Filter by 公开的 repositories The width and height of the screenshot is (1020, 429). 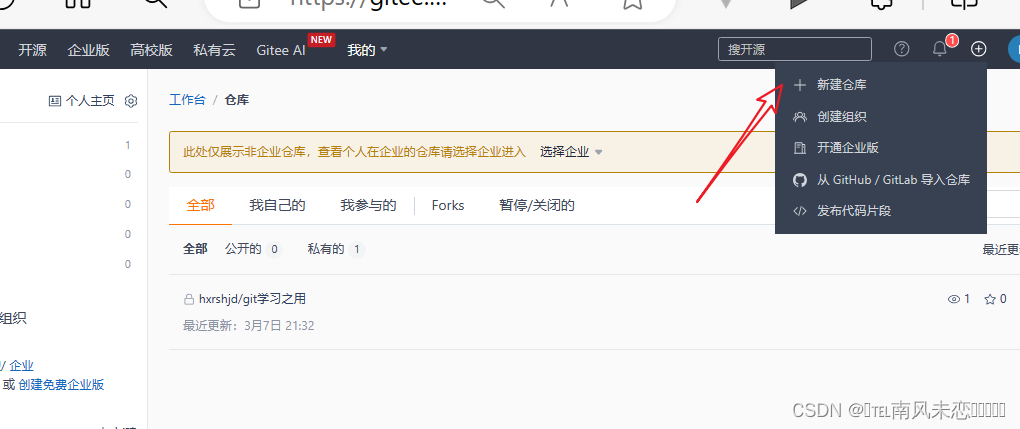tap(253, 249)
